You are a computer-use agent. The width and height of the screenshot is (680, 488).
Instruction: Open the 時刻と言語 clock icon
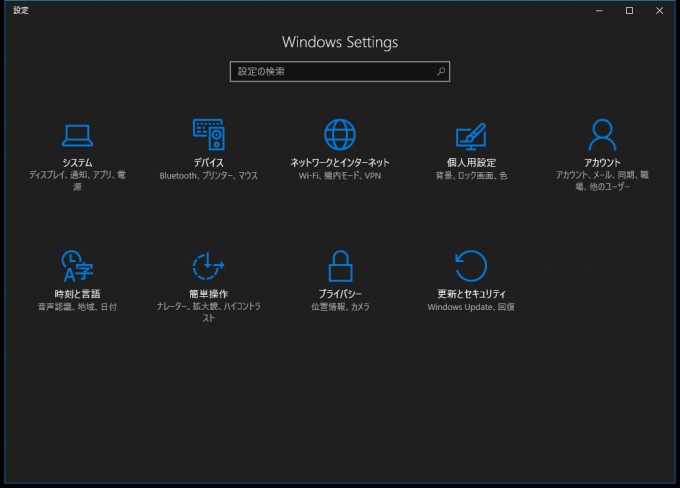click(77, 266)
